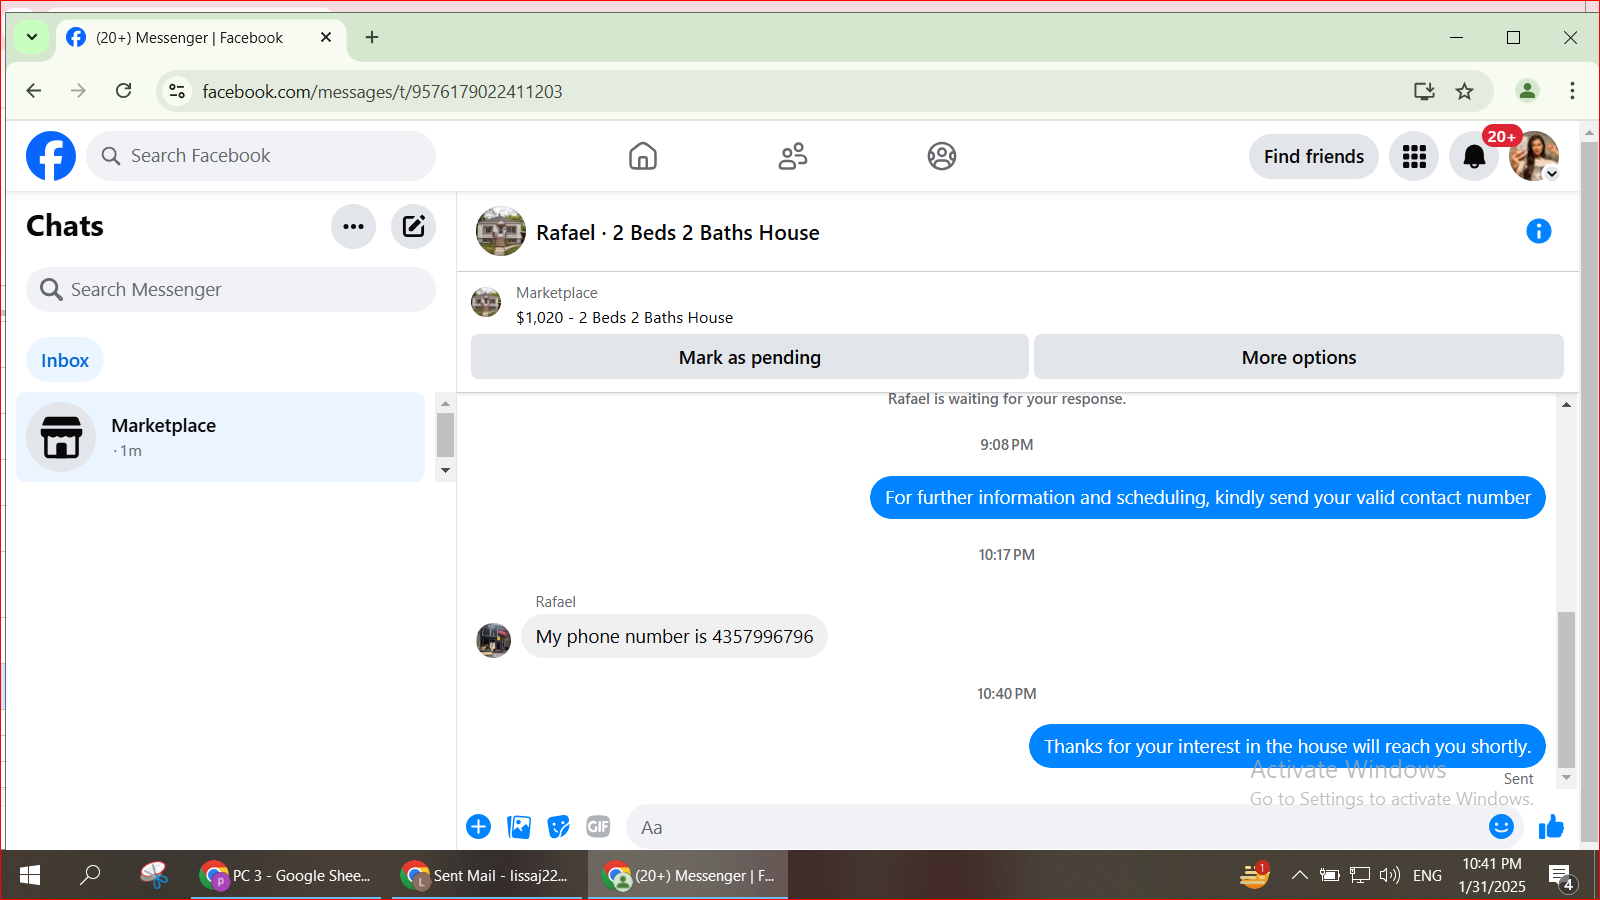Switch to PC 3 Google Sheets window
Screen dimensions: 1600x900
click(x=286, y=875)
